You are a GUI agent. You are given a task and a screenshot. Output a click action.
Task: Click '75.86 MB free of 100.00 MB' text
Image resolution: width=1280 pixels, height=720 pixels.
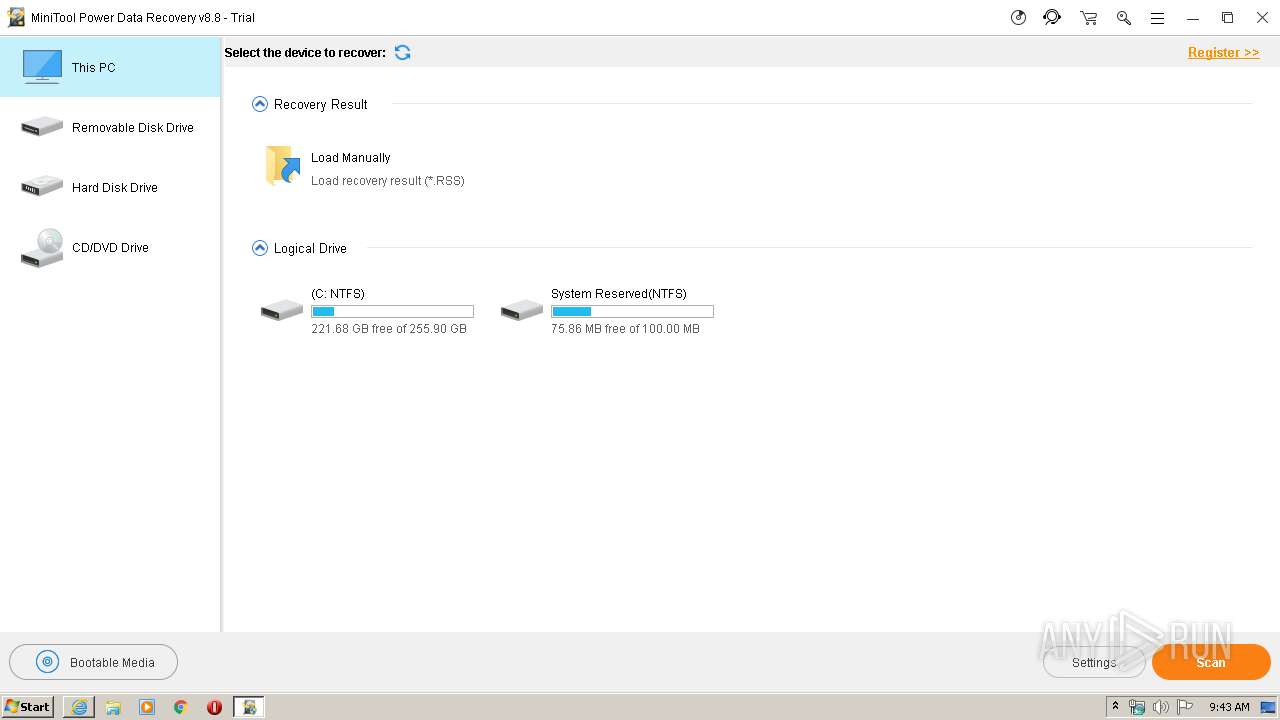(625, 329)
